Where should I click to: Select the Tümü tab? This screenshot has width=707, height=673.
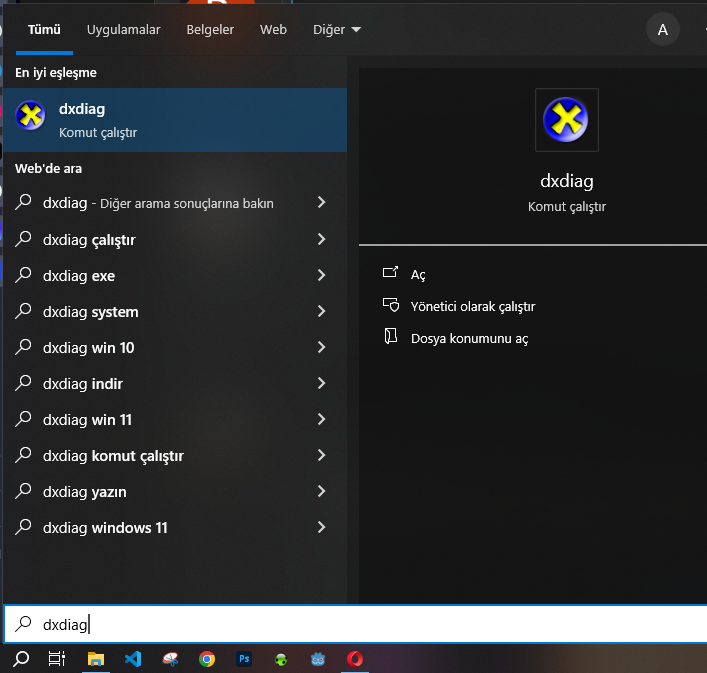click(44, 30)
